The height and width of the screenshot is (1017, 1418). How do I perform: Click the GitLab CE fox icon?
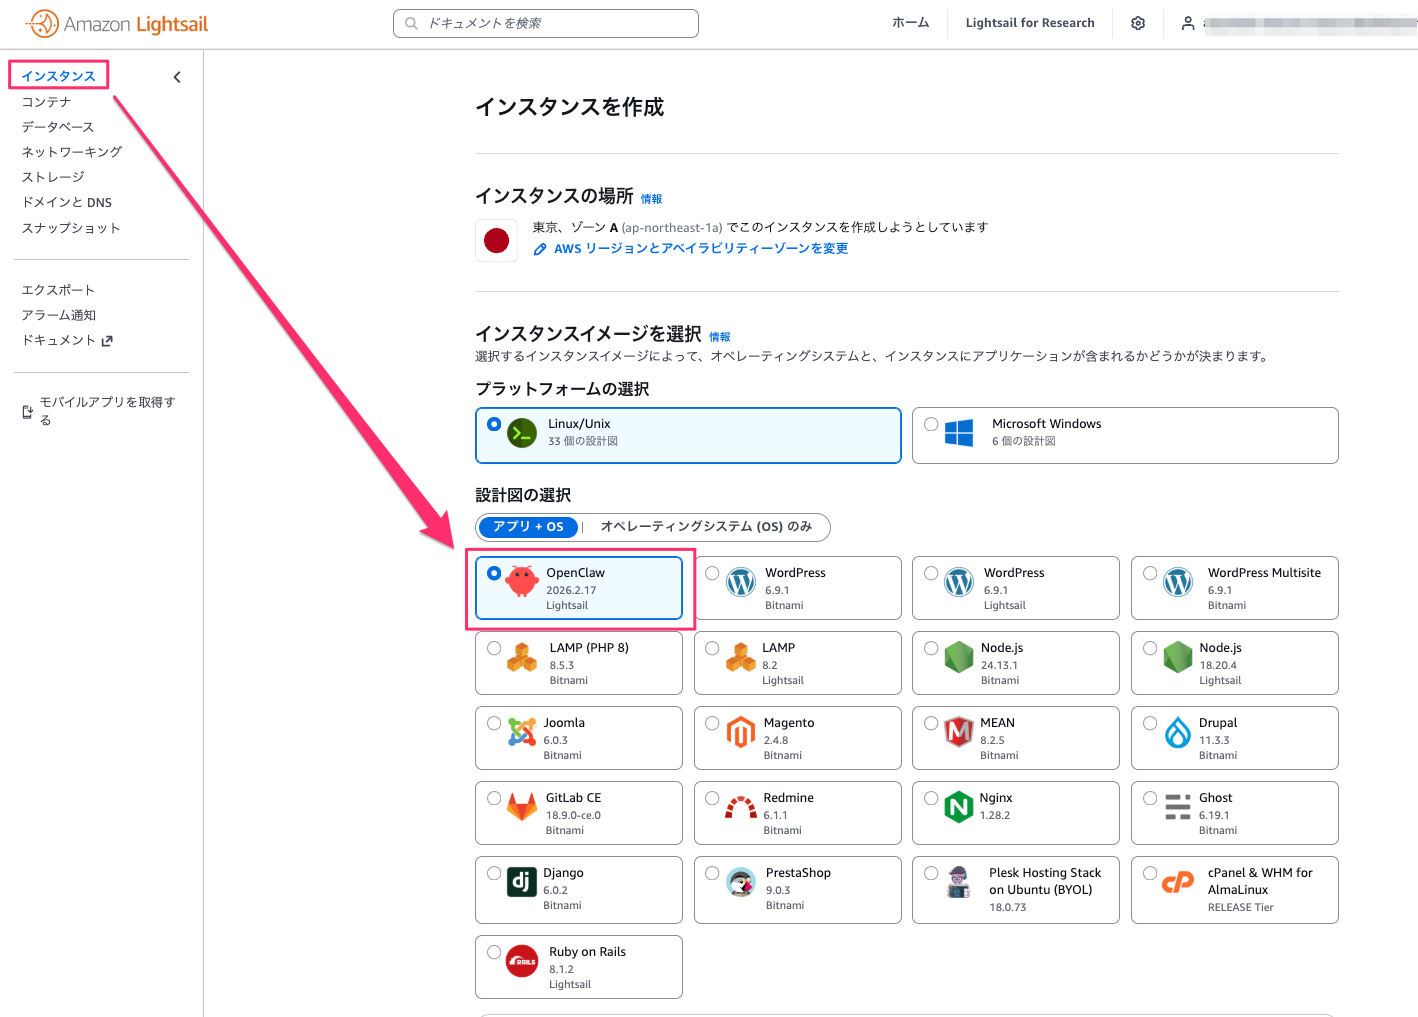coord(522,807)
